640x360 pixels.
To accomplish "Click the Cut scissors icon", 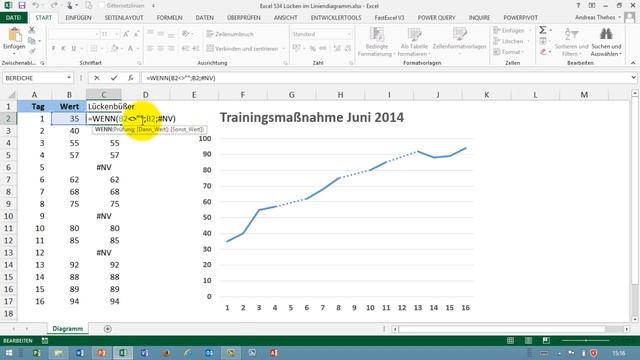I will coord(32,30).
